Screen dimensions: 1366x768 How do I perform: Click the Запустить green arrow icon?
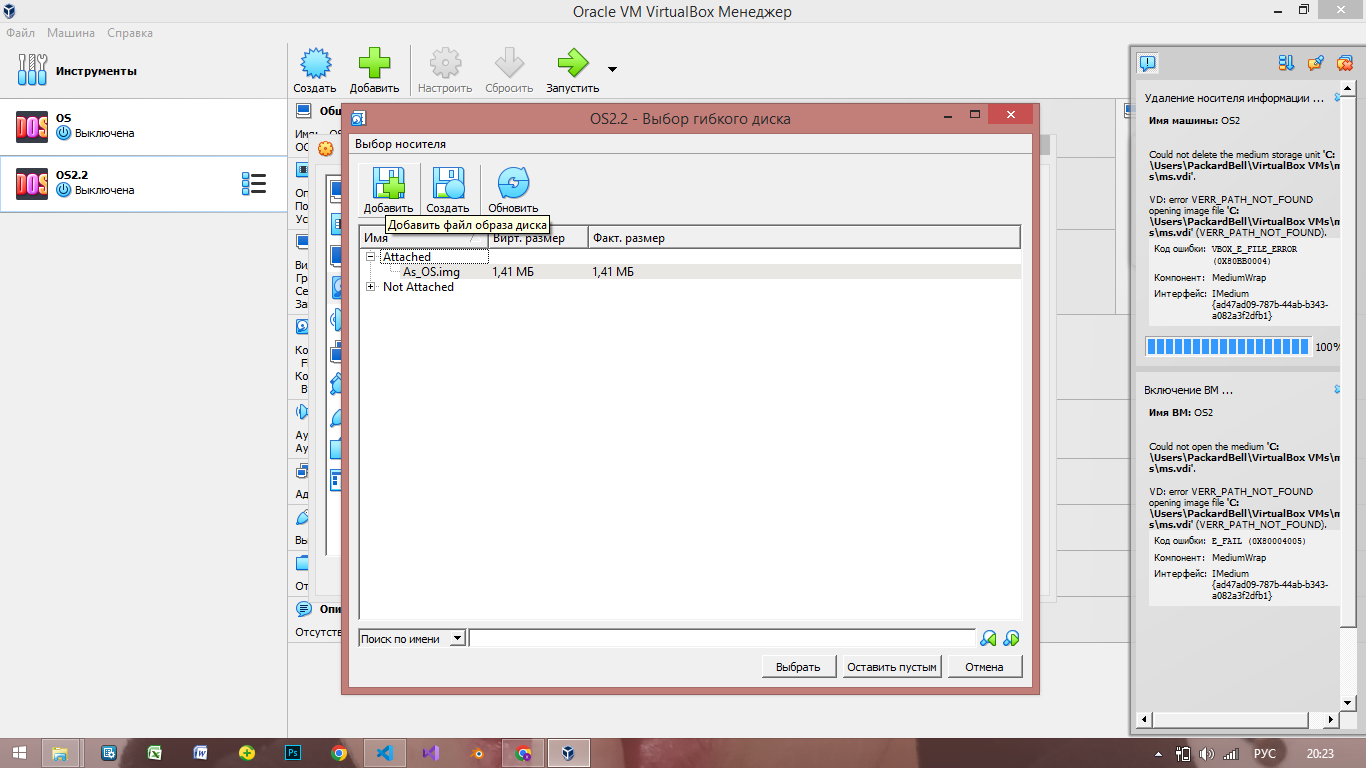pos(573,64)
